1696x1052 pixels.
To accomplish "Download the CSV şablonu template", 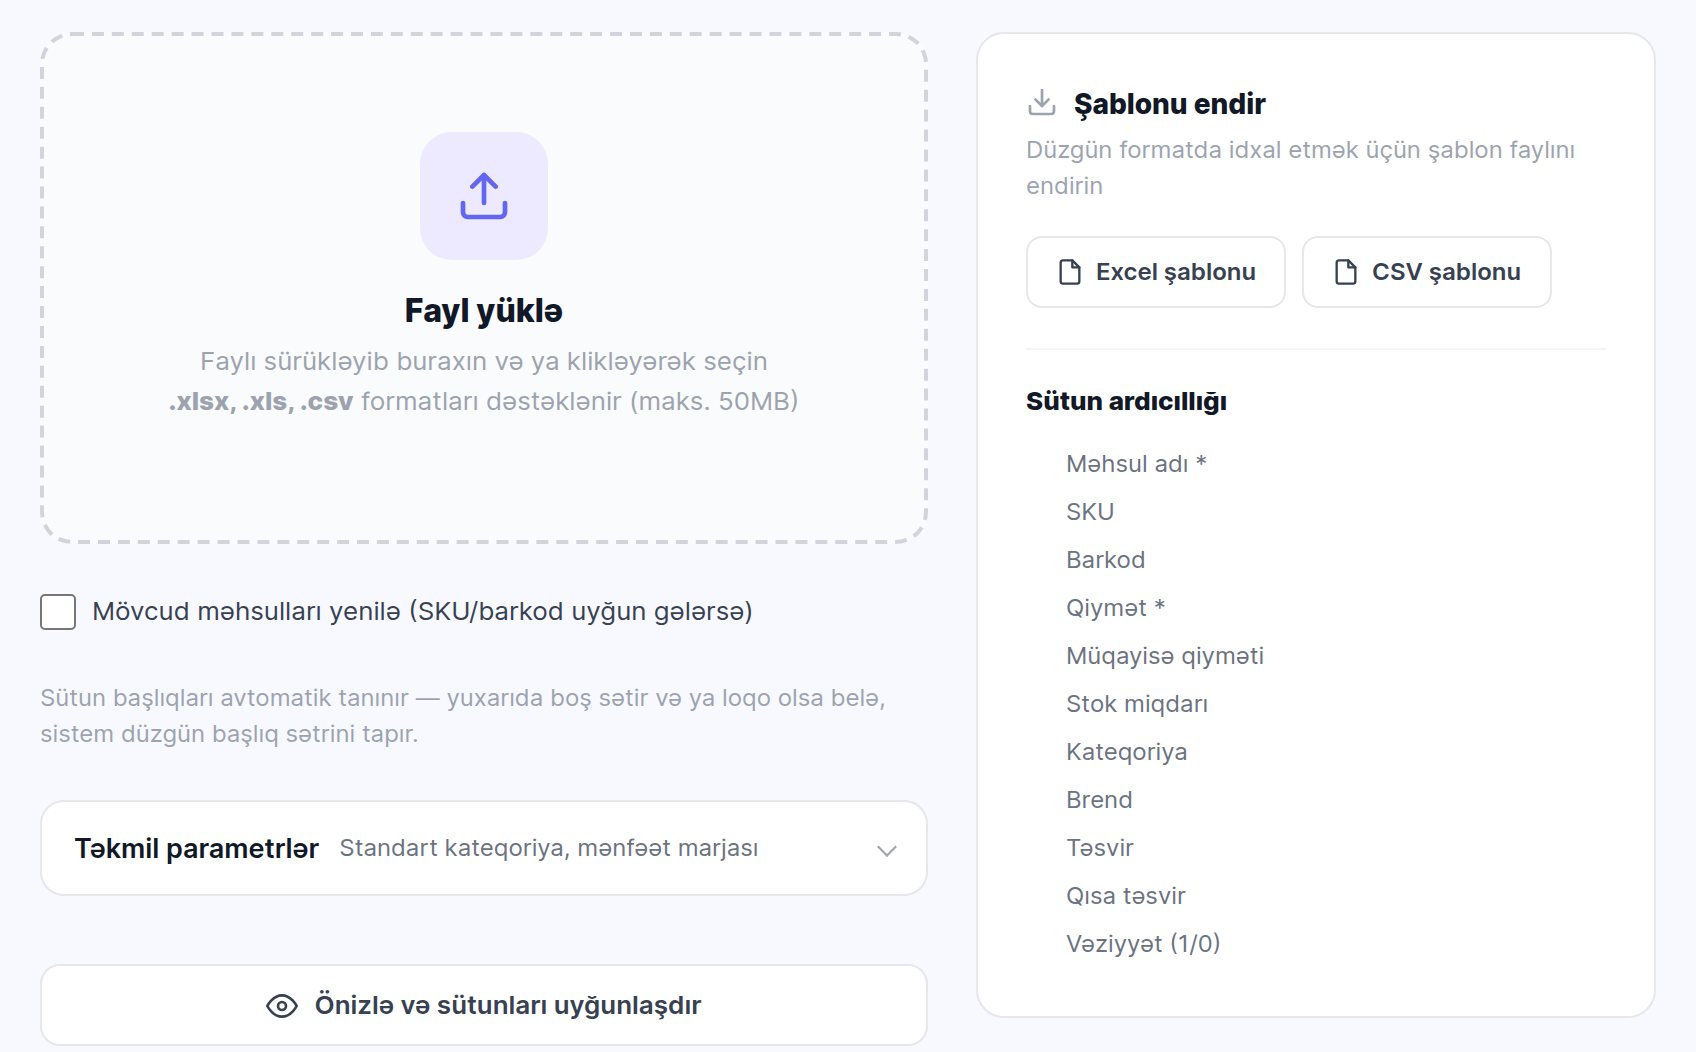I will pos(1427,272).
